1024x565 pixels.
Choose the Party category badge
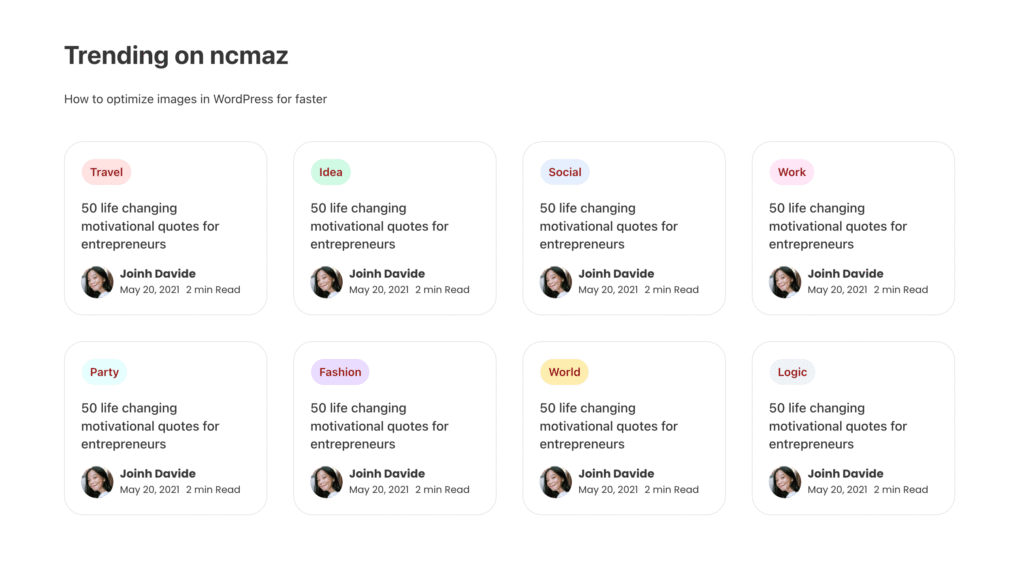tap(104, 372)
